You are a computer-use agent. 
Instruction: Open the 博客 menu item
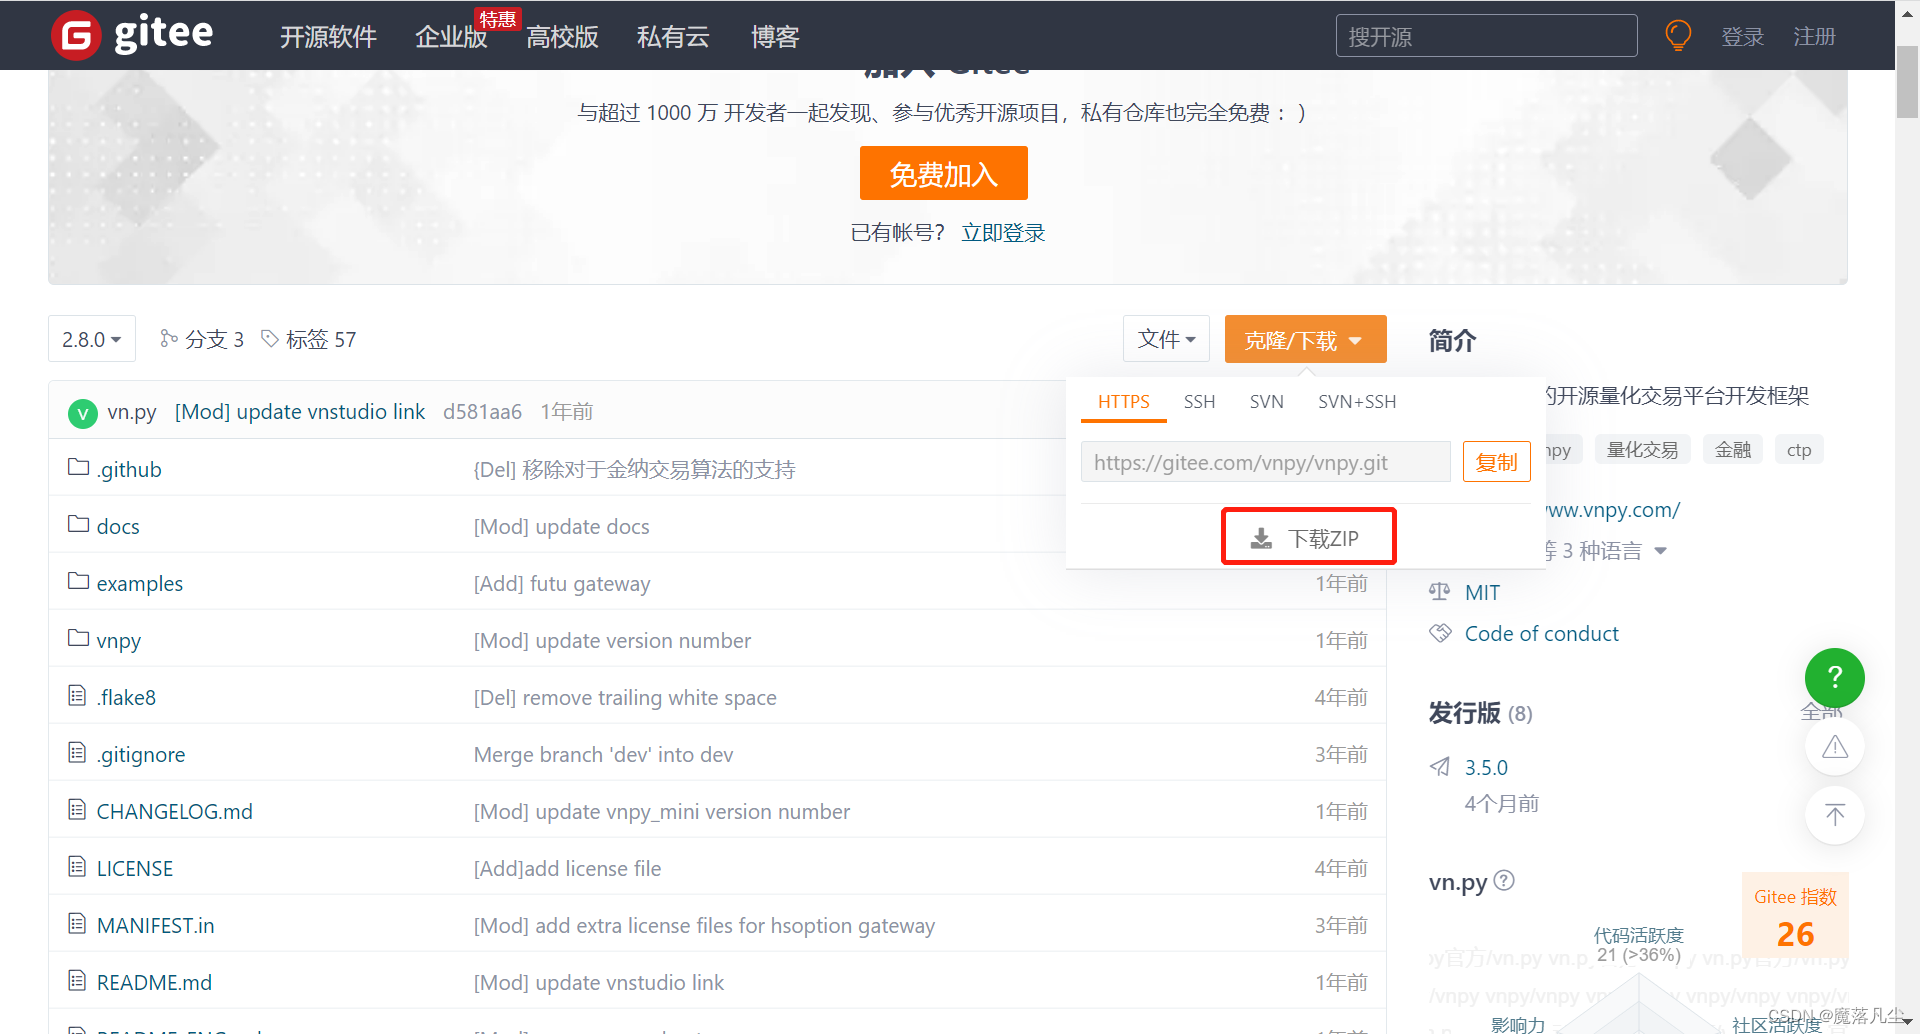(775, 36)
